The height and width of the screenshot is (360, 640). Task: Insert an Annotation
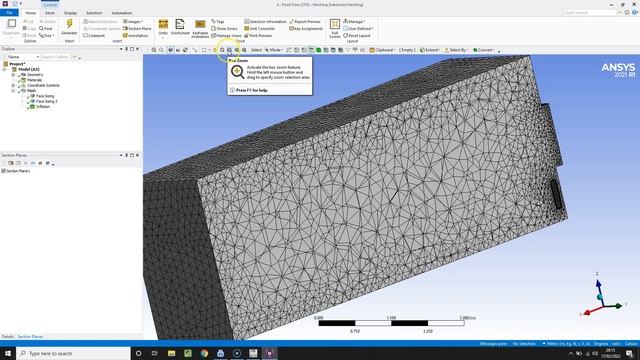136,36
